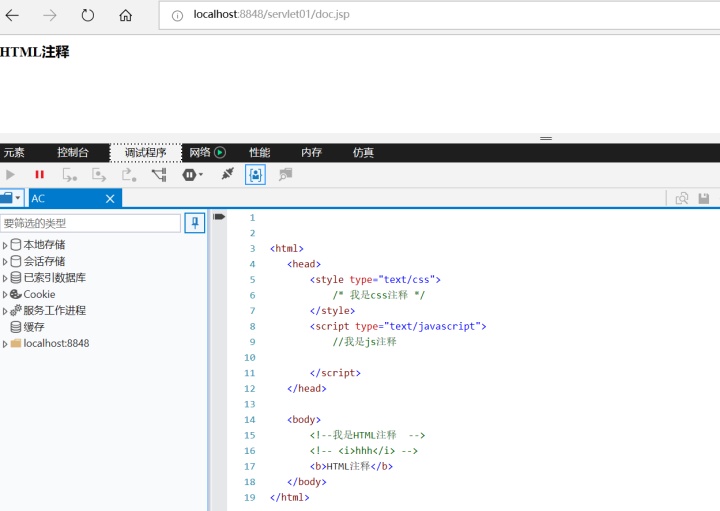
Task: Select the 服务工作进程 item
Action: (x=55, y=310)
